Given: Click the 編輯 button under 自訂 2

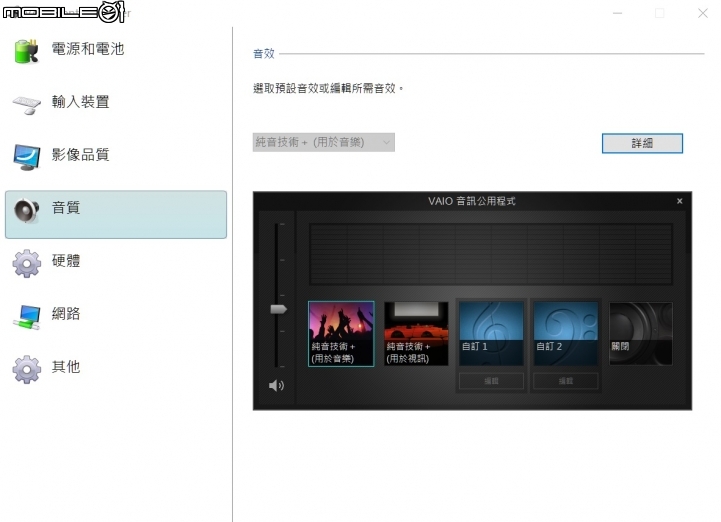Looking at the screenshot, I should click(566, 381).
